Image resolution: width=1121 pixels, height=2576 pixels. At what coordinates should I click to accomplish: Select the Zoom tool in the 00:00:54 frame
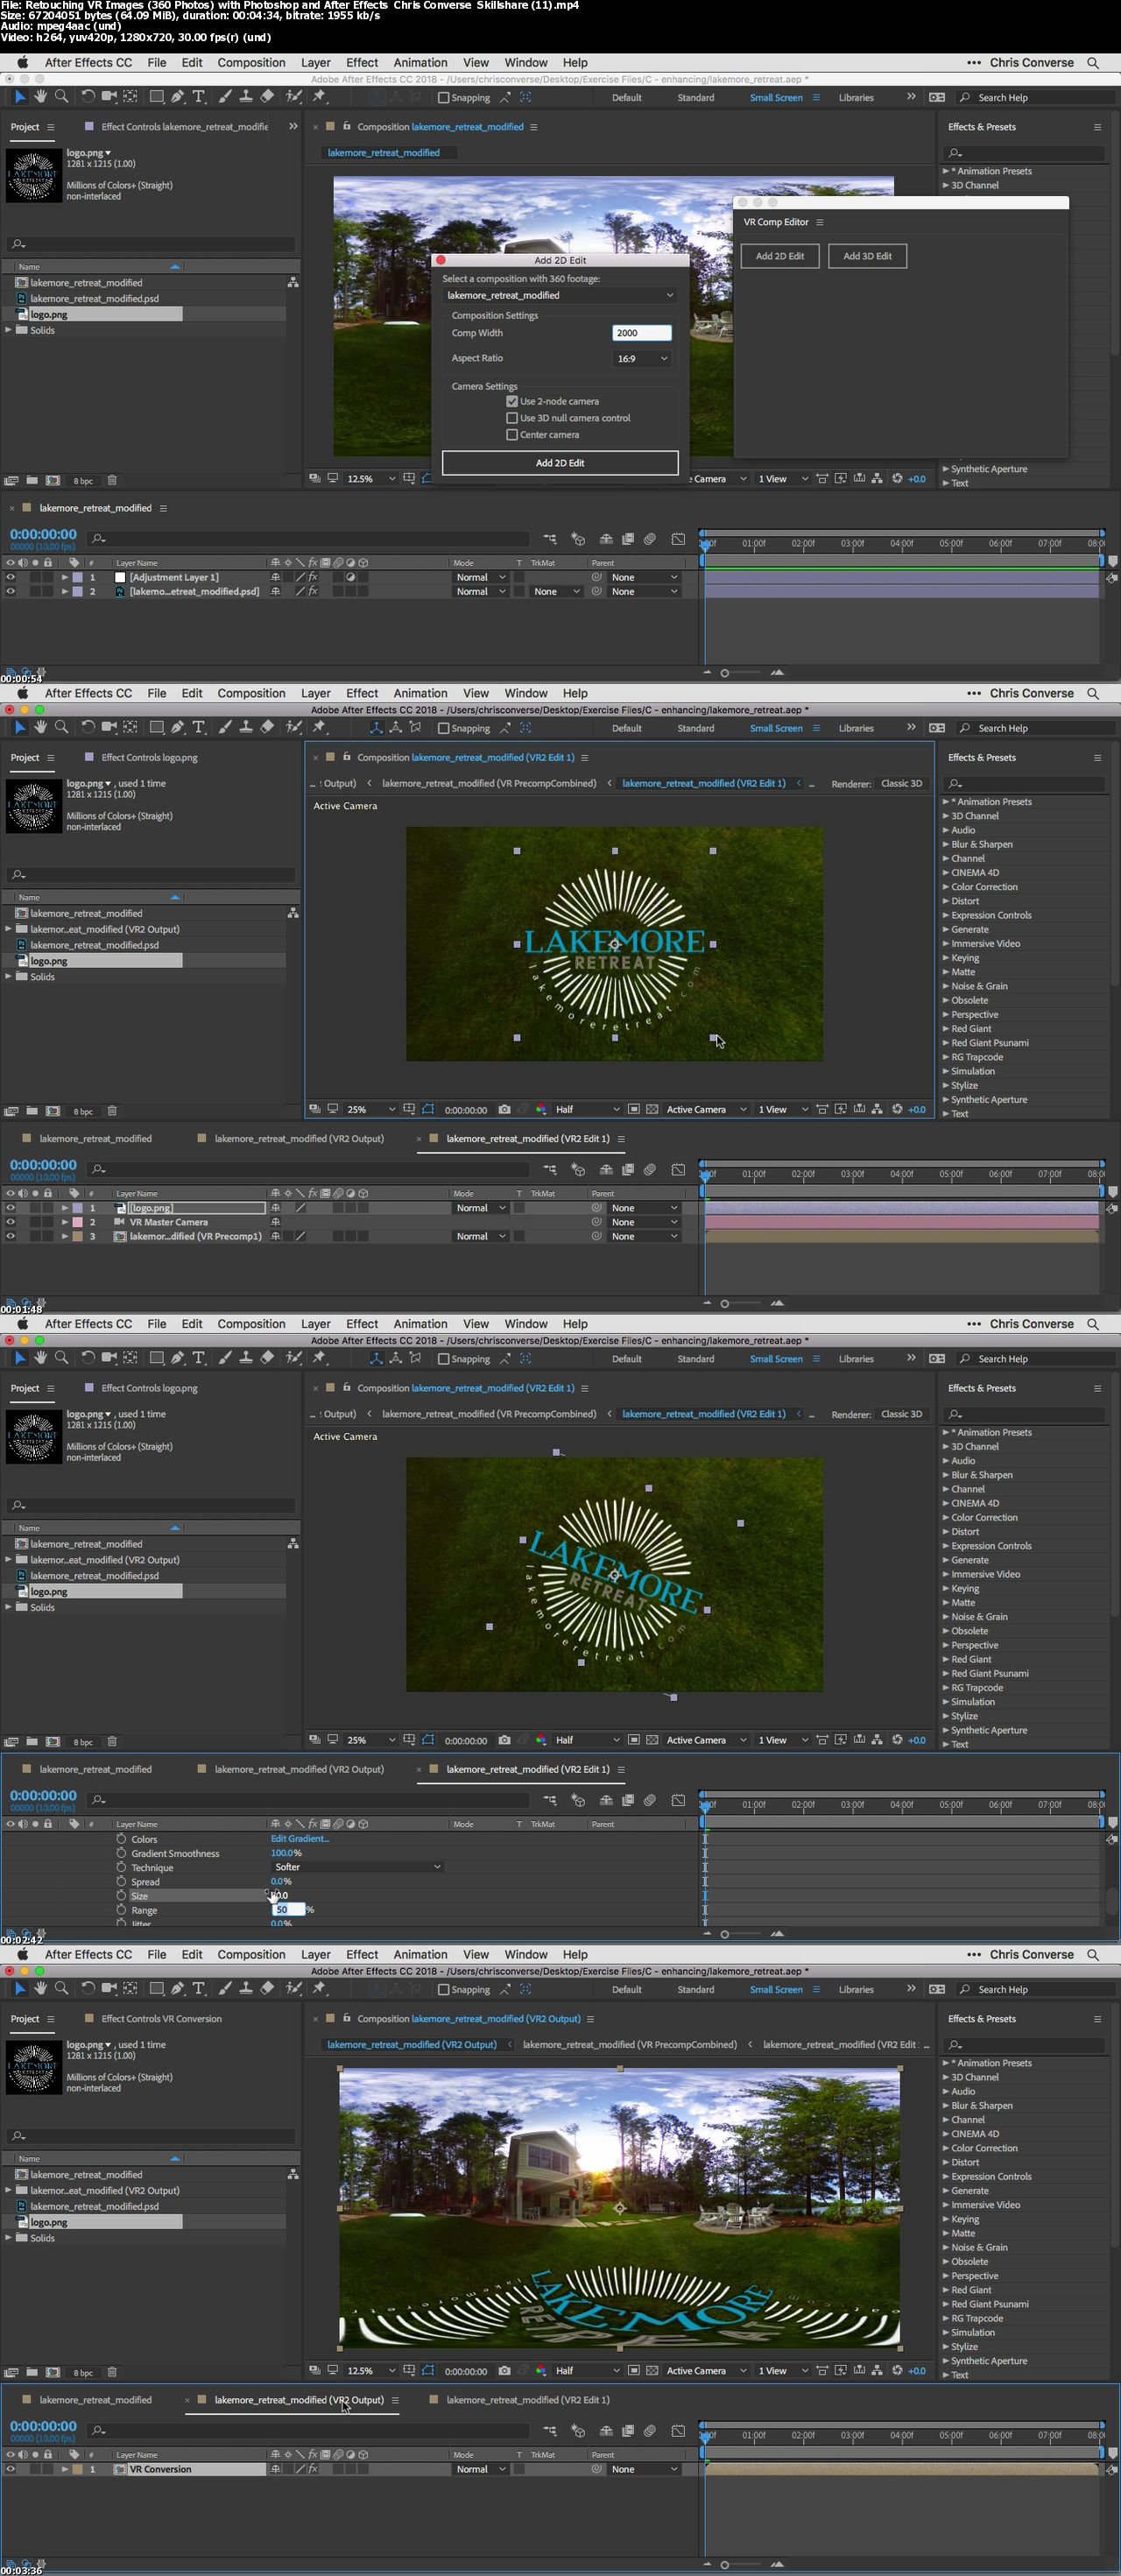[x=62, y=97]
